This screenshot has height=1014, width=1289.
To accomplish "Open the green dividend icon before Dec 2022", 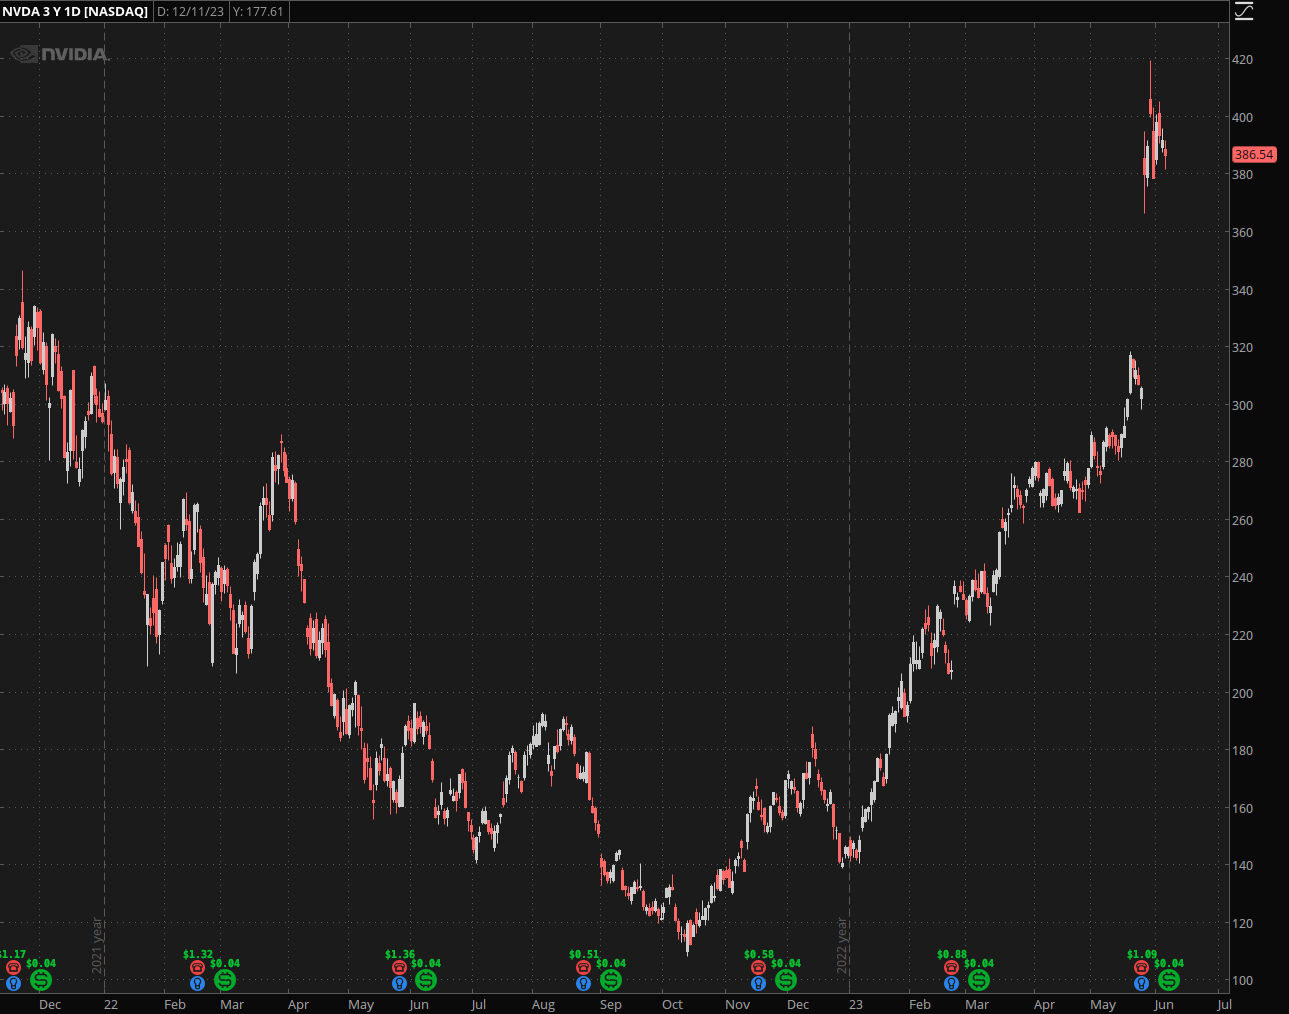I will [786, 981].
